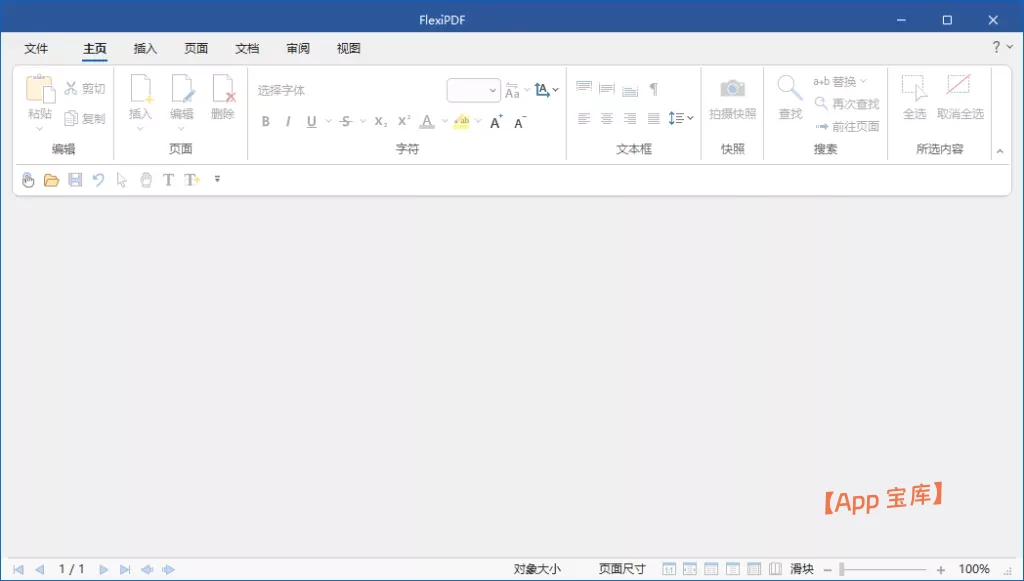Open the highlight color dropdown arrow
The height and width of the screenshot is (581, 1024).
coord(479,121)
